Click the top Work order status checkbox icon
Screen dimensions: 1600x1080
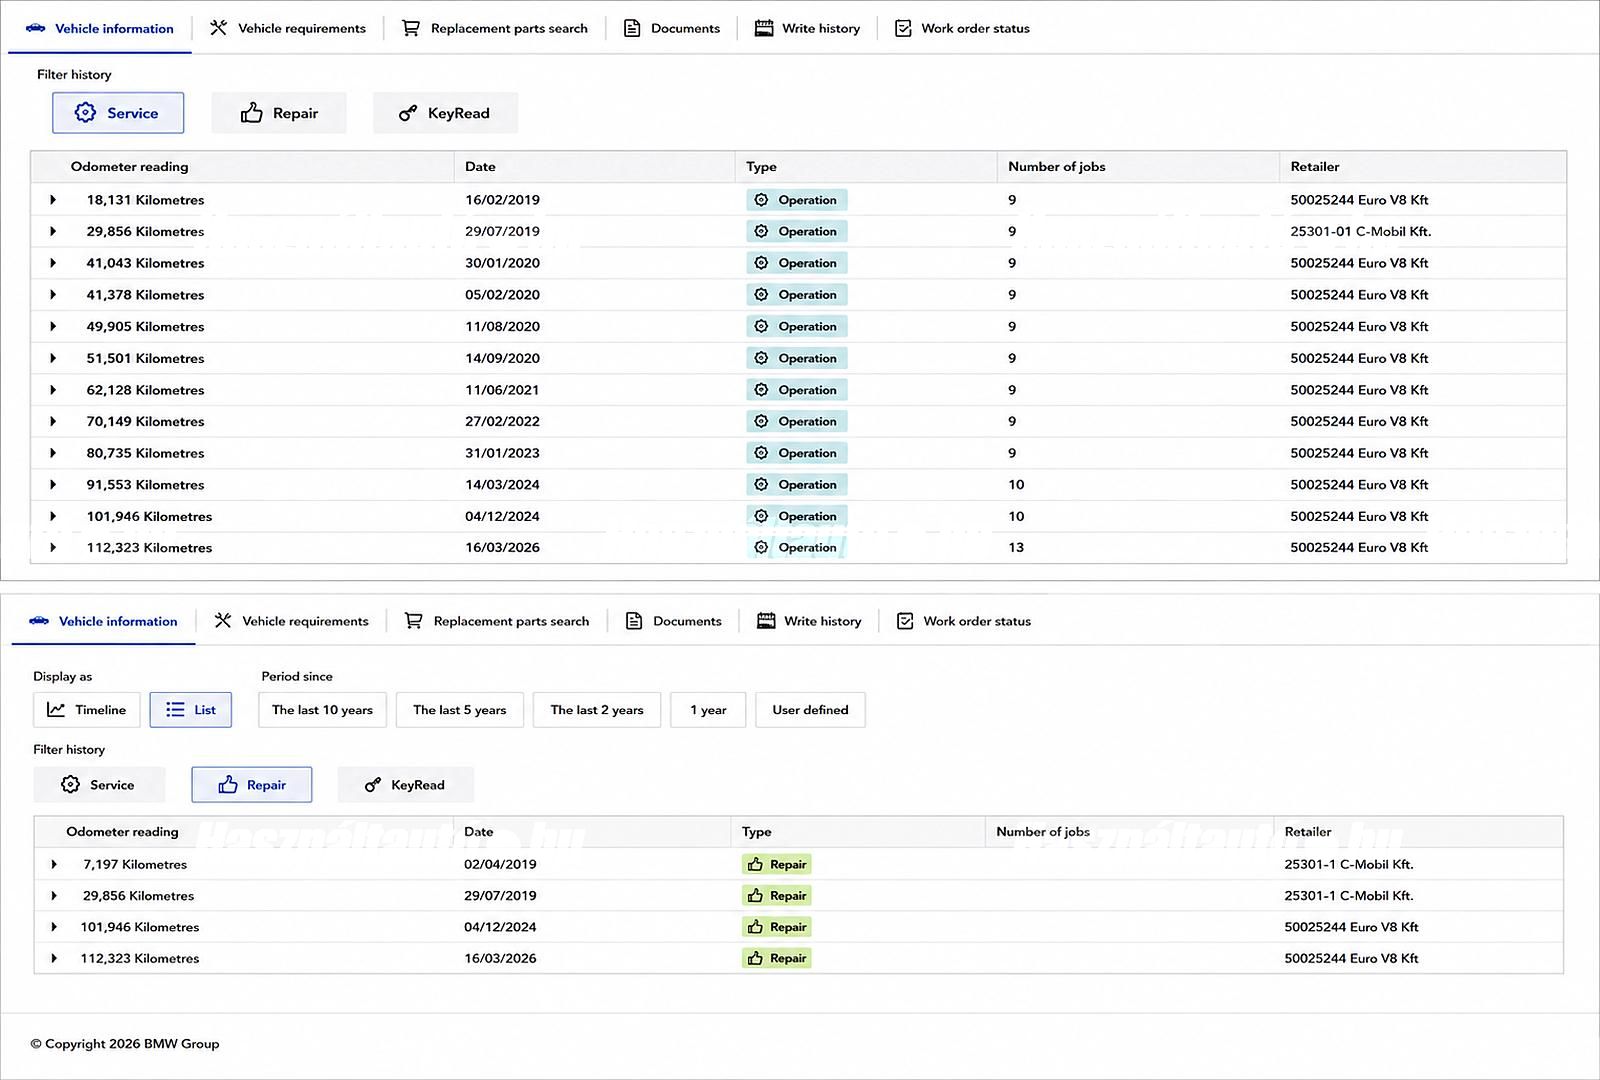[903, 28]
